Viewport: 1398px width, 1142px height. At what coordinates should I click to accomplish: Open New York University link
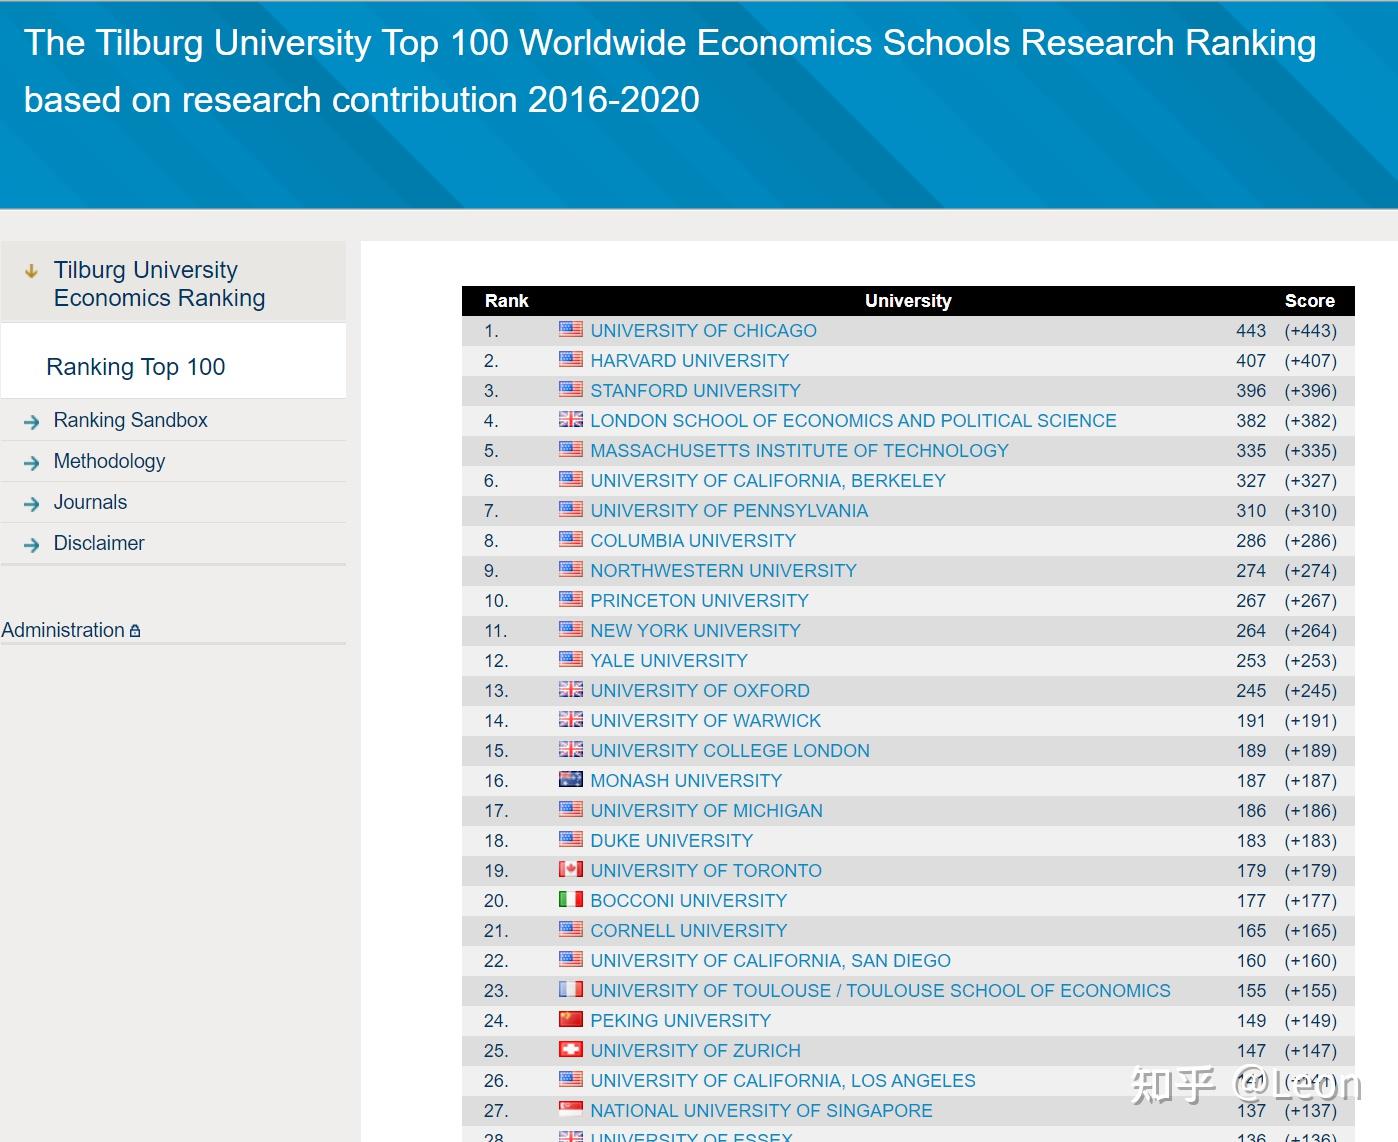(695, 631)
